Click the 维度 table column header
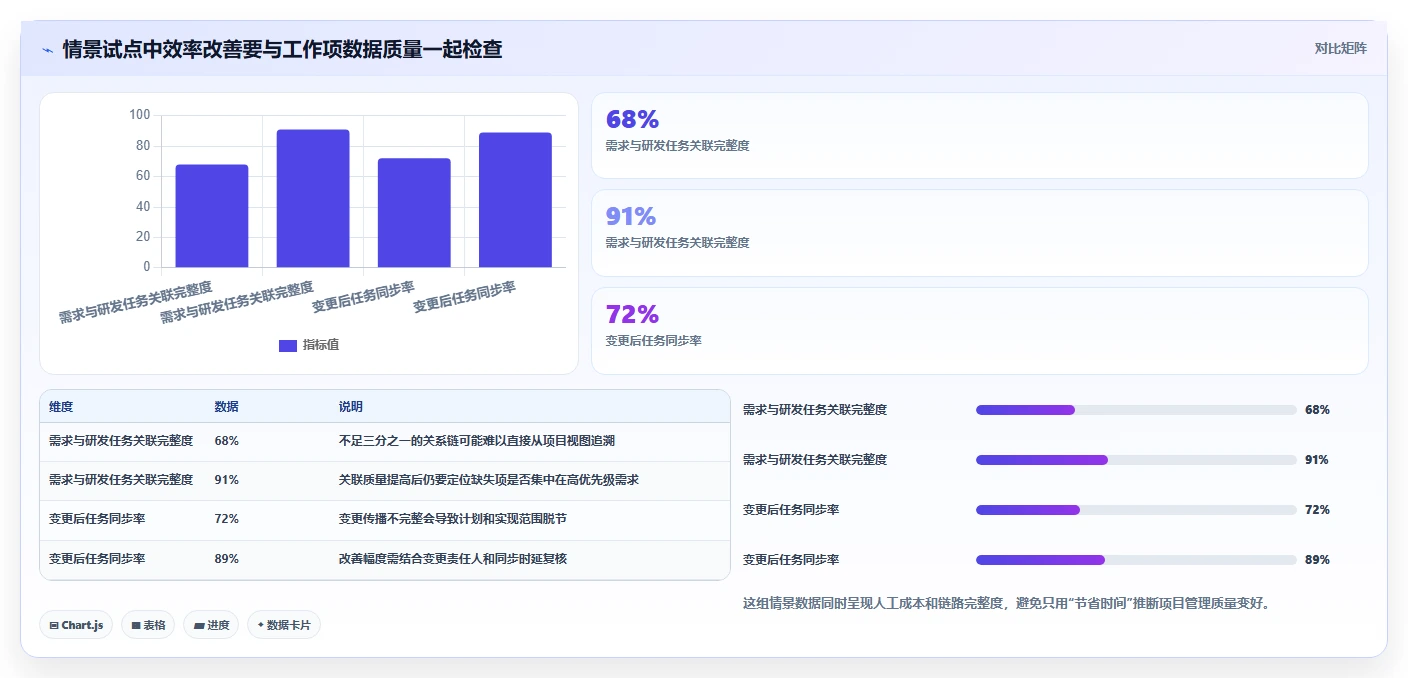 [x=61, y=407]
